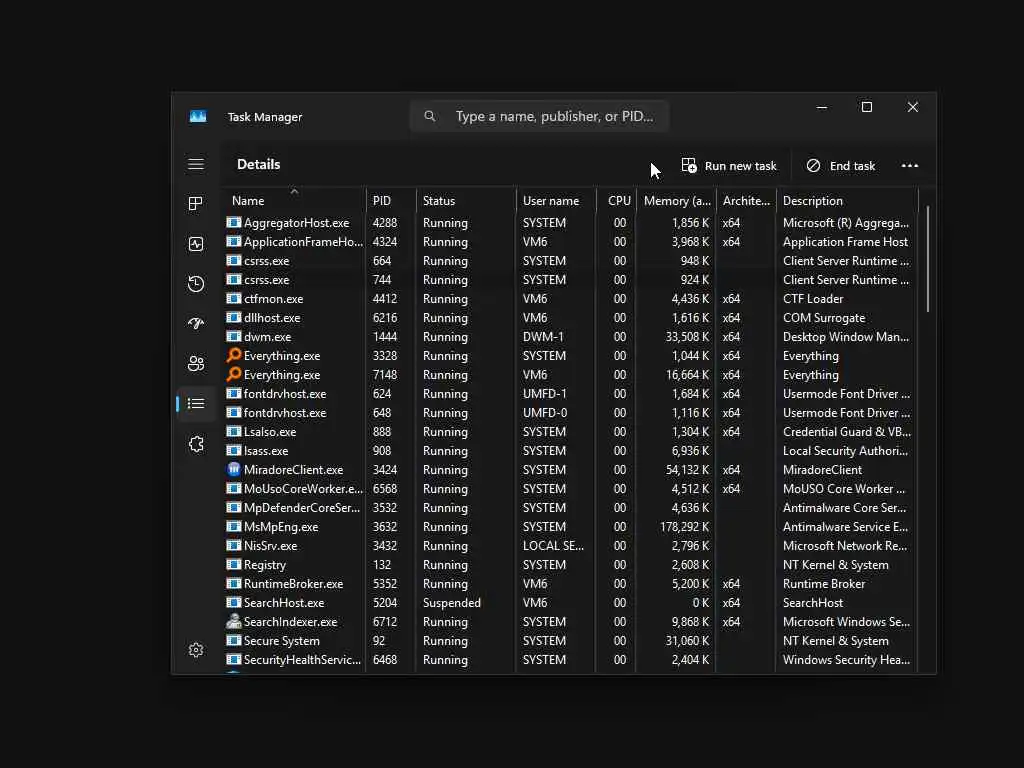Screen dimensions: 1024x768
Task: Sort by the CPU column header
Action: (616, 200)
